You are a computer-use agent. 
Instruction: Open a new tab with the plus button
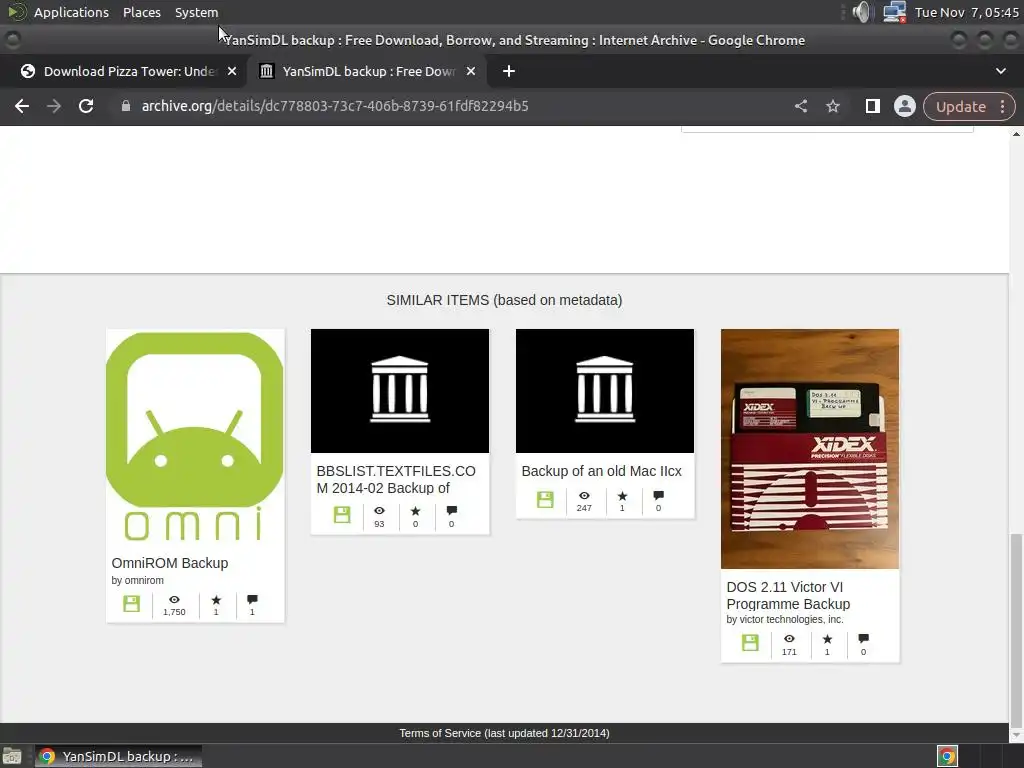509,71
